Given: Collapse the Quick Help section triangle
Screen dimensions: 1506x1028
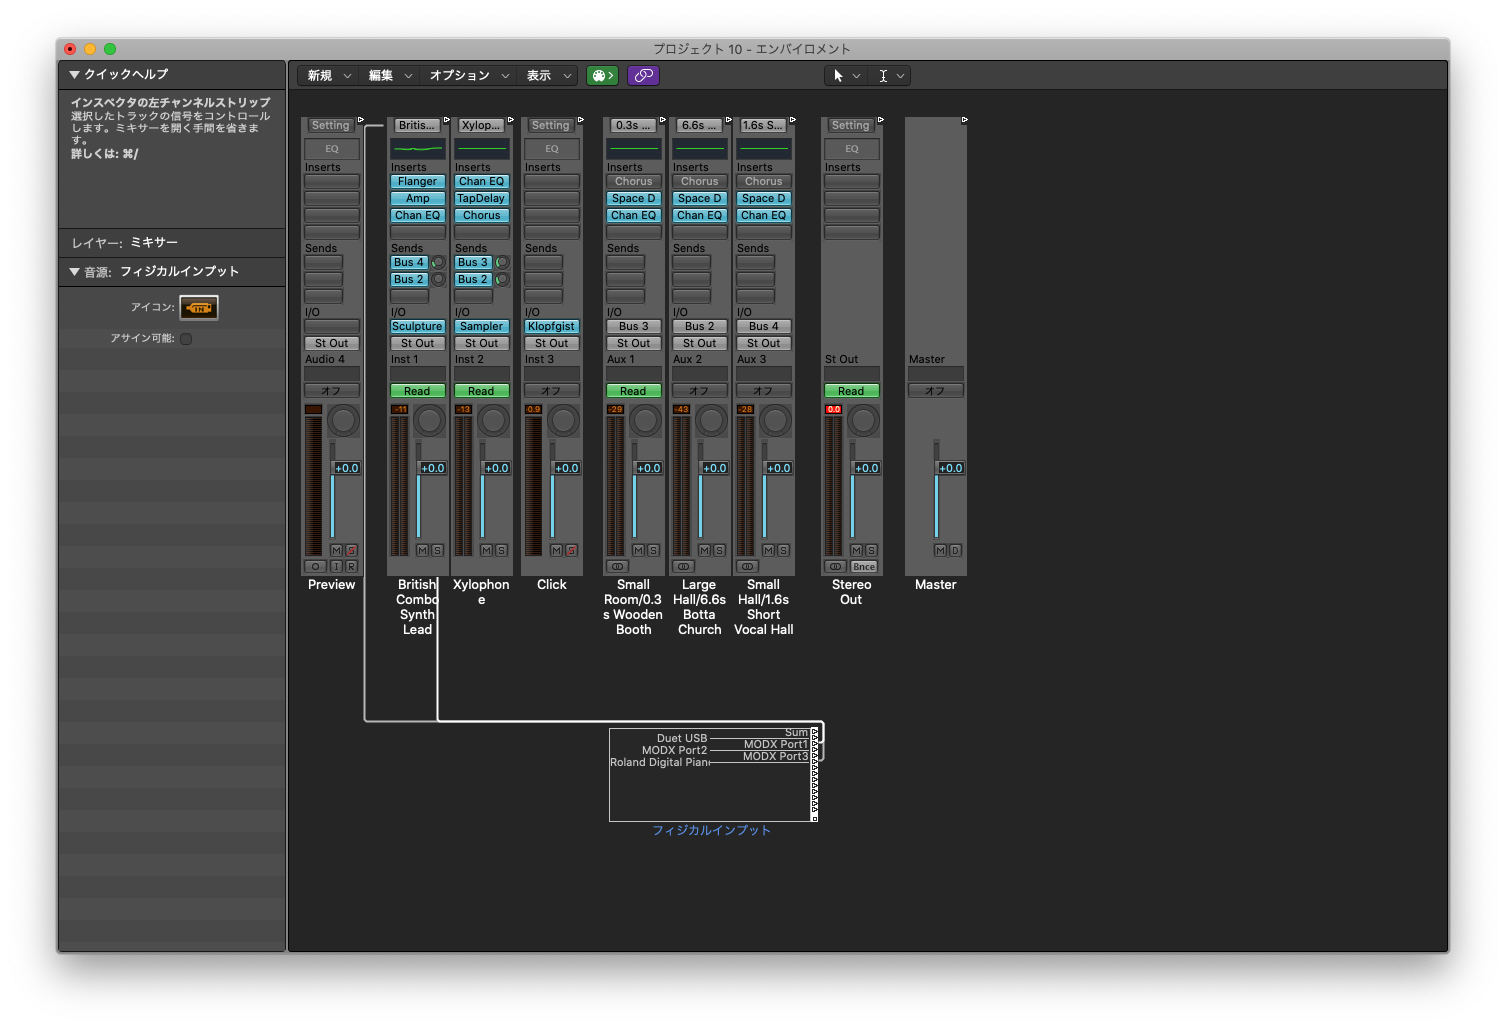Looking at the screenshot, I should (x=74, y=74).
